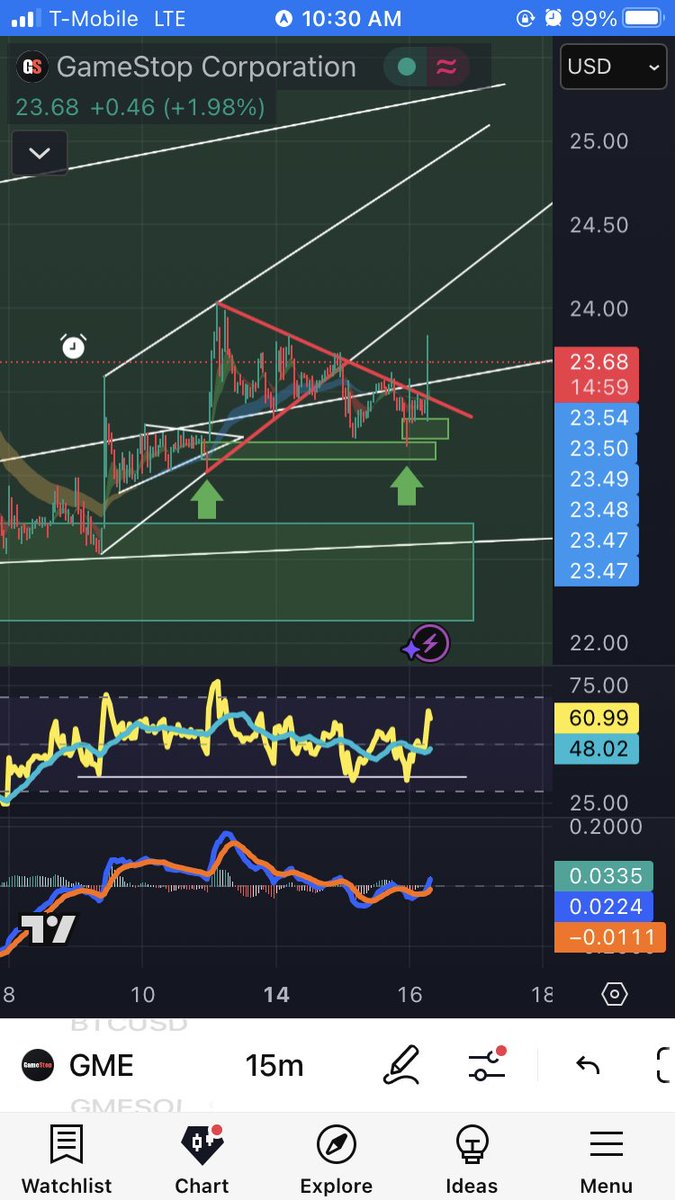Tap the blue 23.49 price label
675x1200 pixels.
[596, 479]
